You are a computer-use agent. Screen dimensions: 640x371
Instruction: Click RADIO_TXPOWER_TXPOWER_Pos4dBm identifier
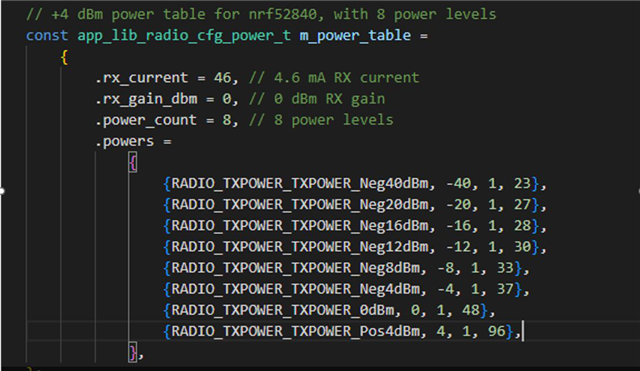(296, 331)
